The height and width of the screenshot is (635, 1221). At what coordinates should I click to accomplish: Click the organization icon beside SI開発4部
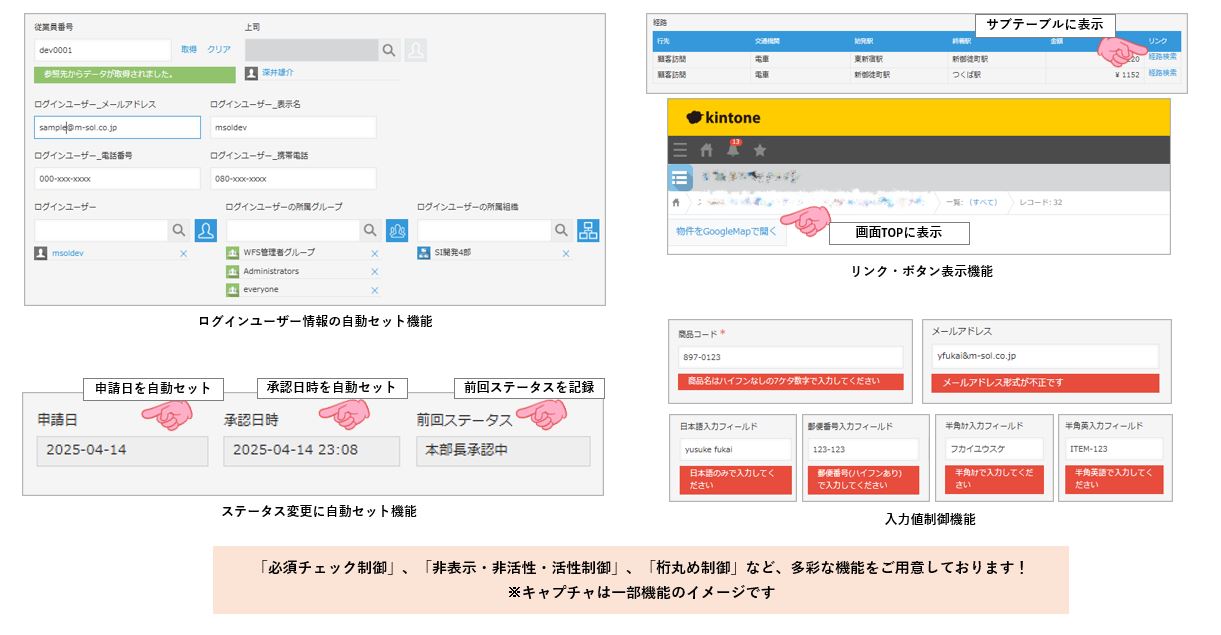point(423,253)
